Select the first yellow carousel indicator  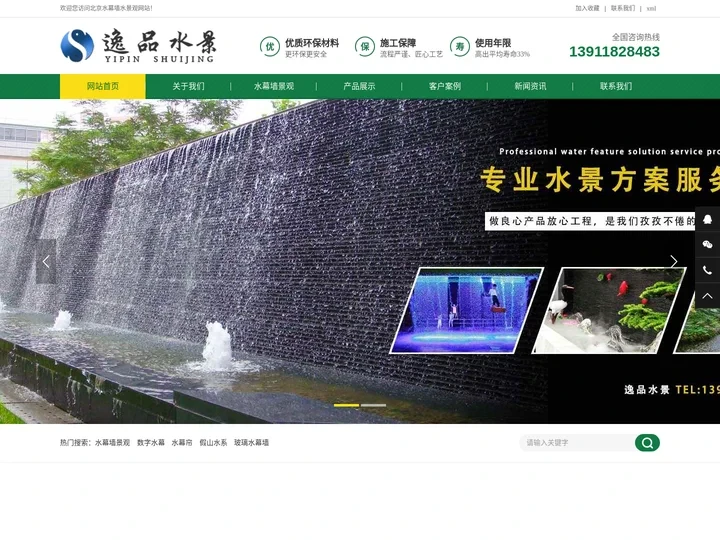(346, 405)
